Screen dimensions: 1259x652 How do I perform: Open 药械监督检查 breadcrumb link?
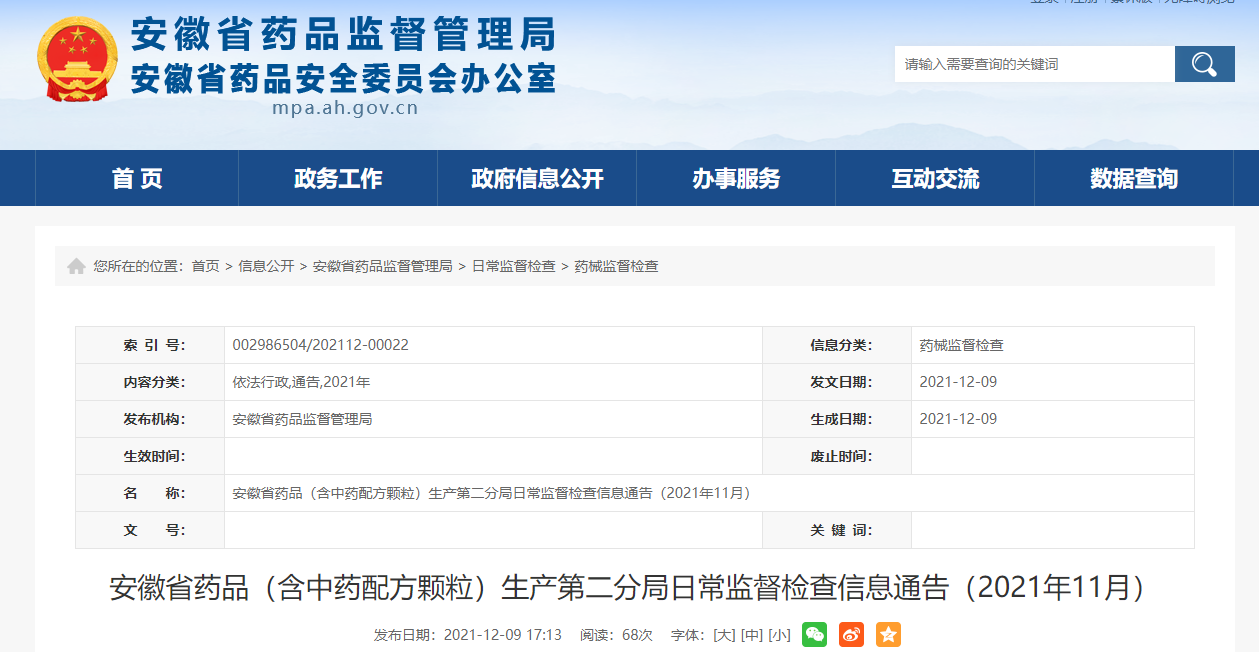coord(616,266)
